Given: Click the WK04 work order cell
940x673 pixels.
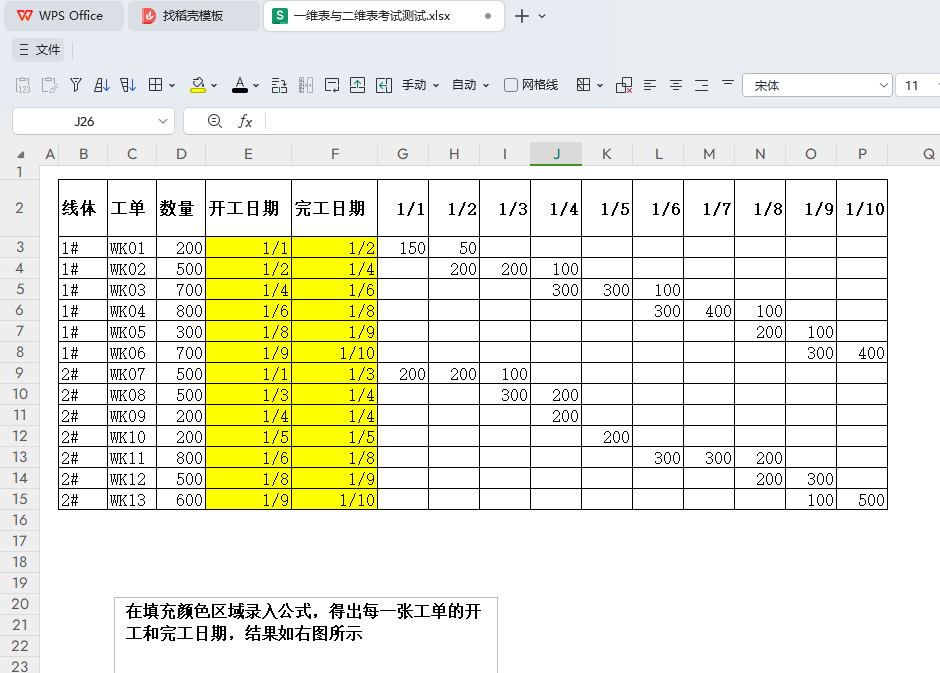Looking at the screenshot, I should coord(132,310).
